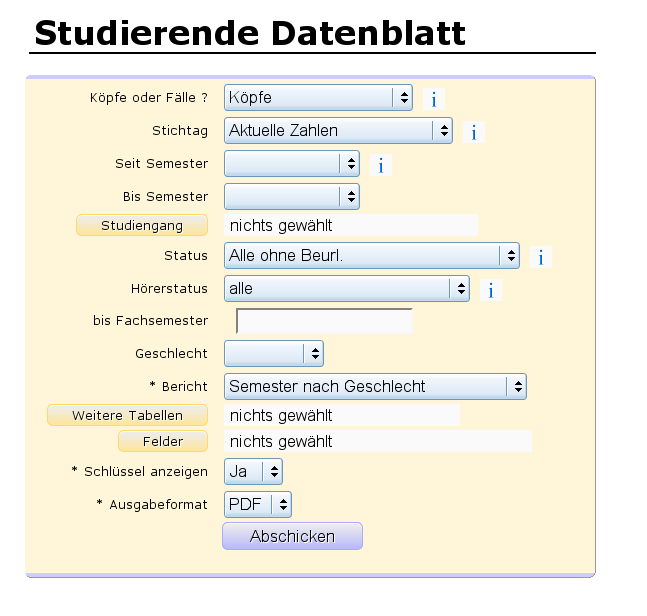Expand the Bericht 'Semester nach Geschlecht' dropdown

pyautogui.click(x=375, y=386)
